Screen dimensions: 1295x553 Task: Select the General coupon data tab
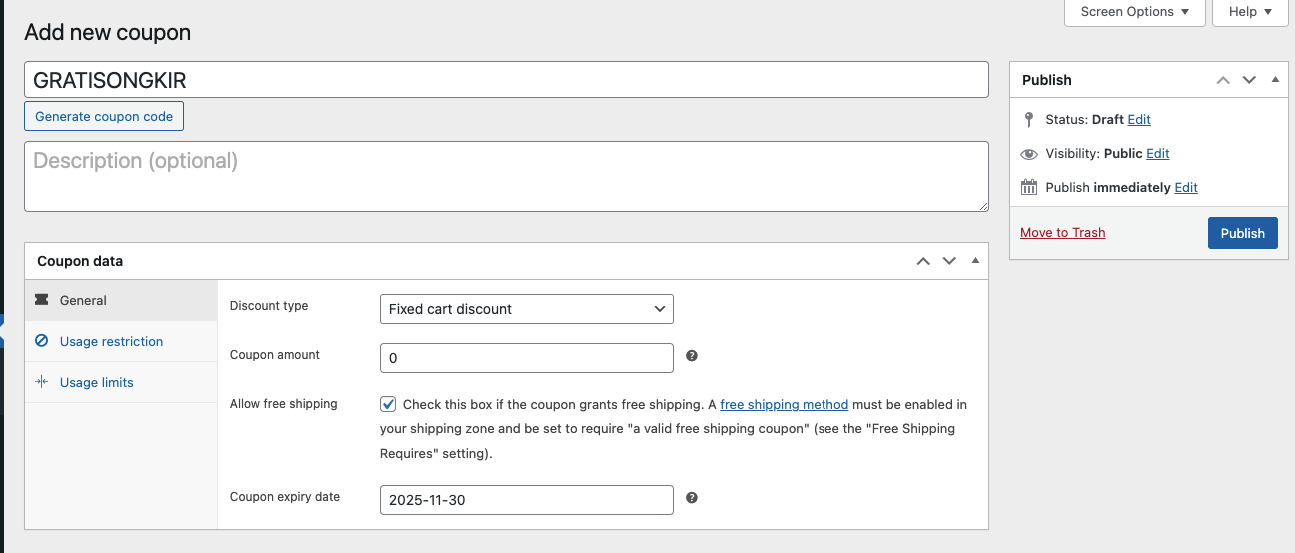(83, 301)
